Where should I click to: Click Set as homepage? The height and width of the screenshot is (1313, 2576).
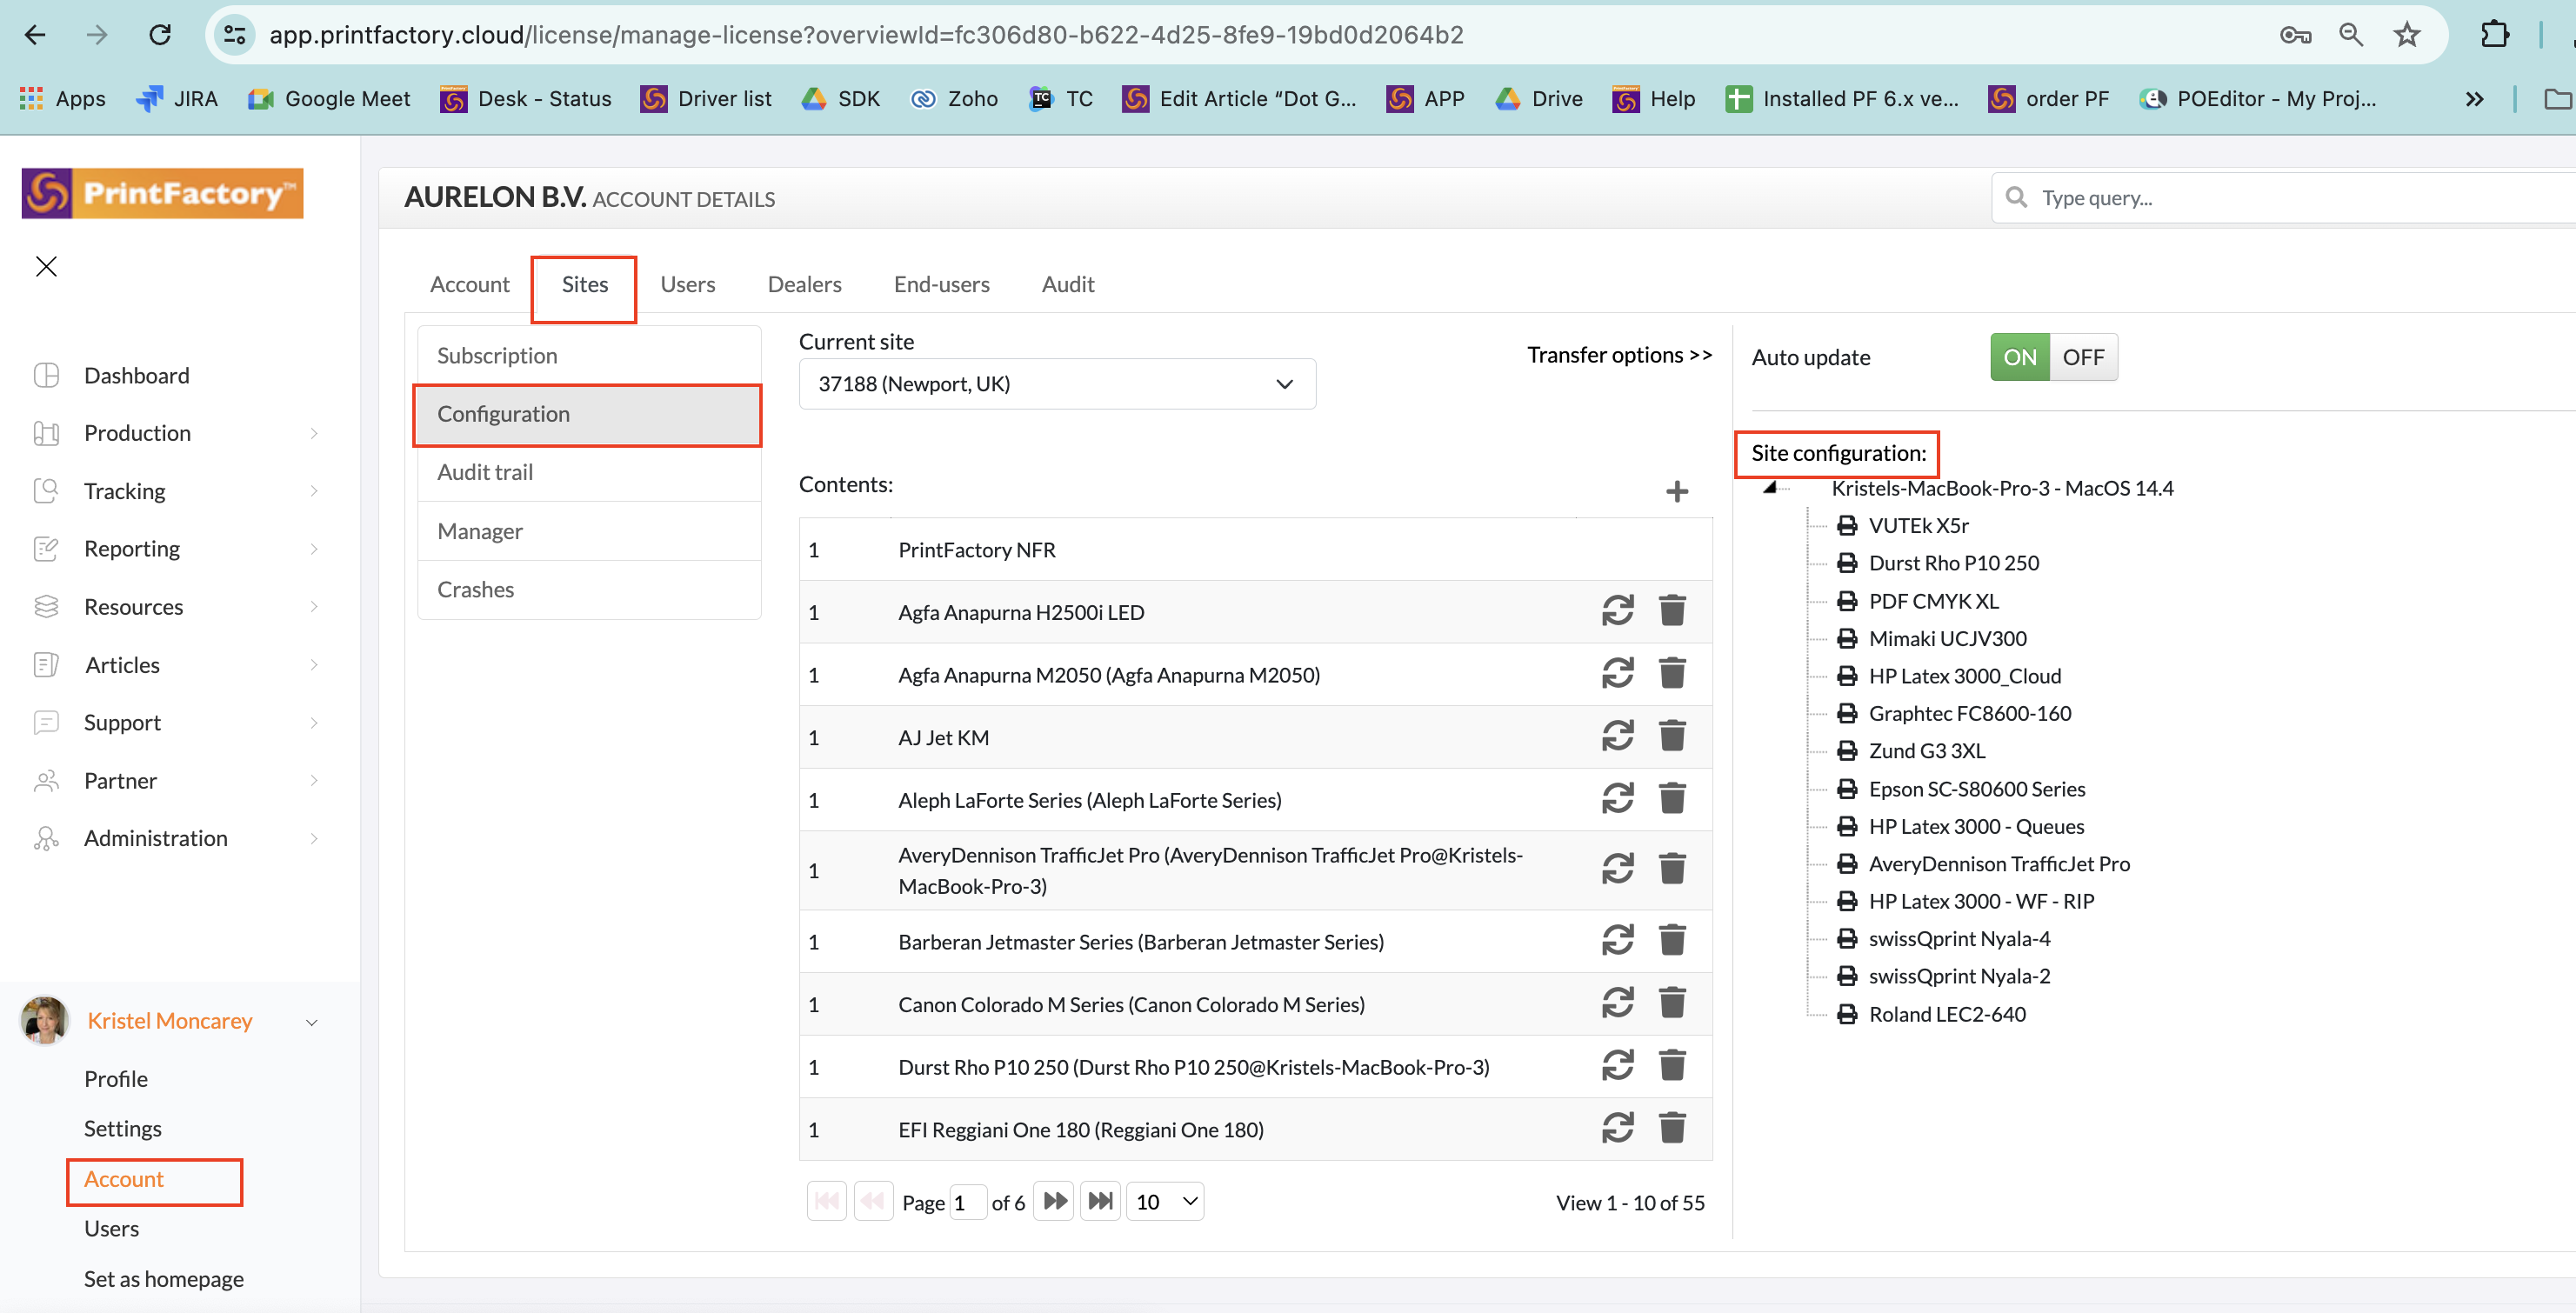coord(163,1278)
